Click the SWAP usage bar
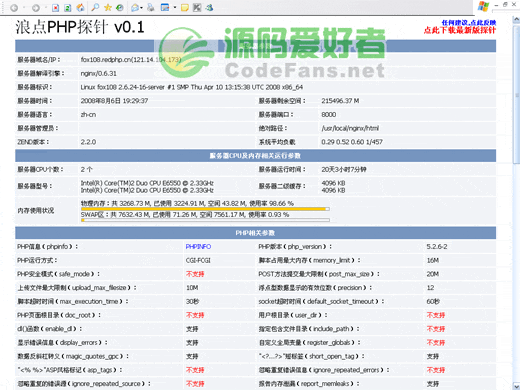The image size is (520, 390). coord(205,220)
